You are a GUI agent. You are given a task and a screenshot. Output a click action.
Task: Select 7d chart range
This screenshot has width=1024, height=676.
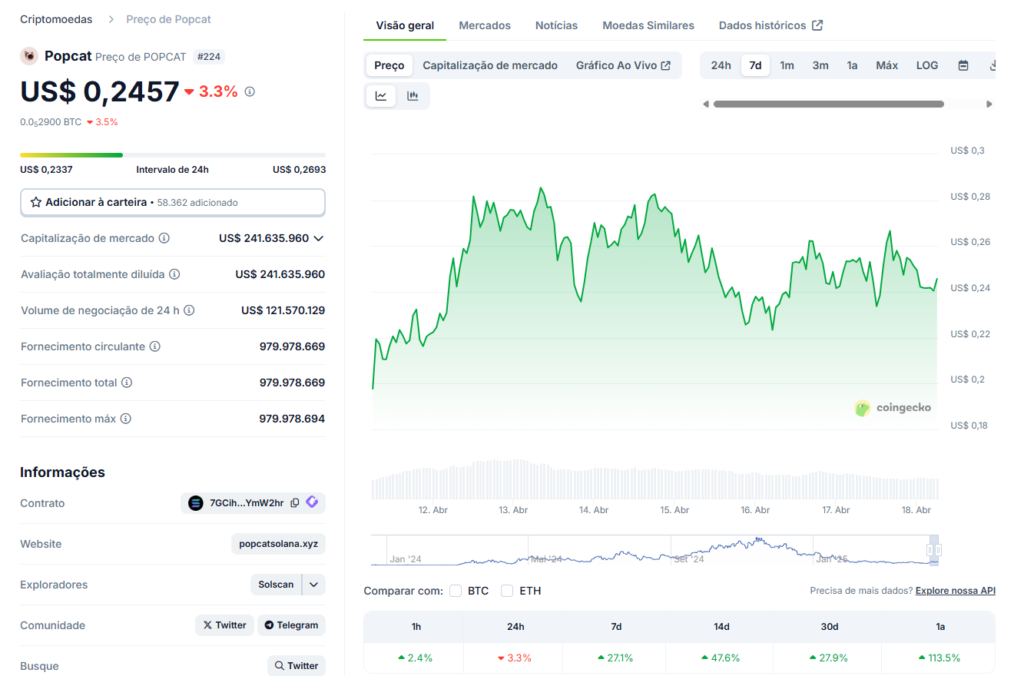tap(755, 65)
